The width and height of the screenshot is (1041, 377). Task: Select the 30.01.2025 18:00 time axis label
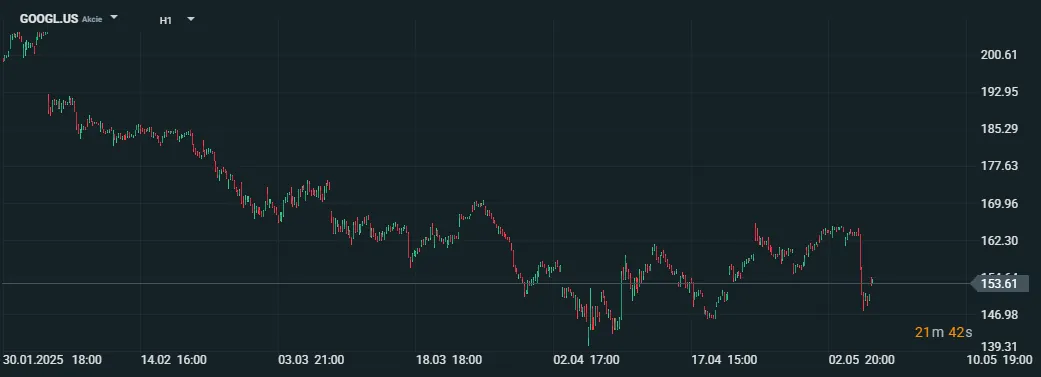tap(52, 360)
